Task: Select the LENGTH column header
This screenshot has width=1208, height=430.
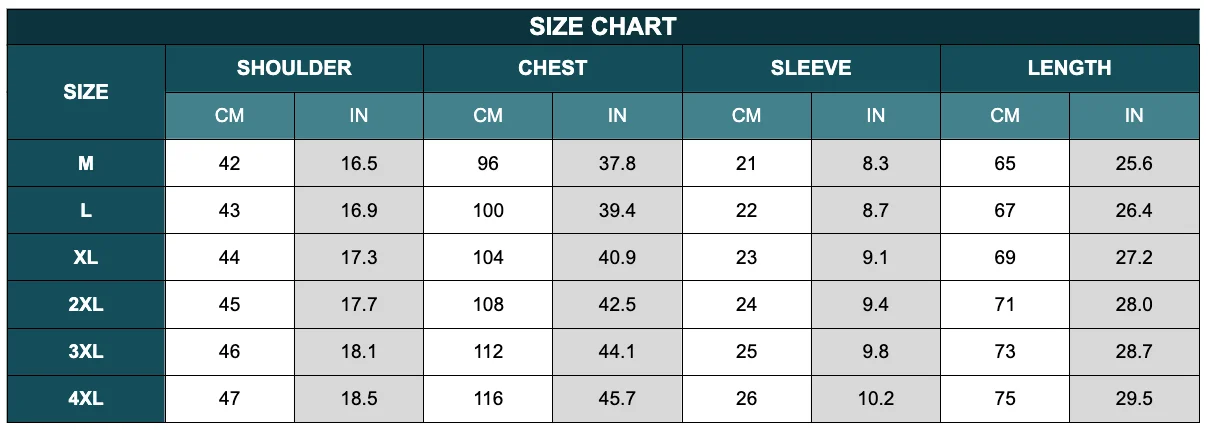Action: [1070, 69]
